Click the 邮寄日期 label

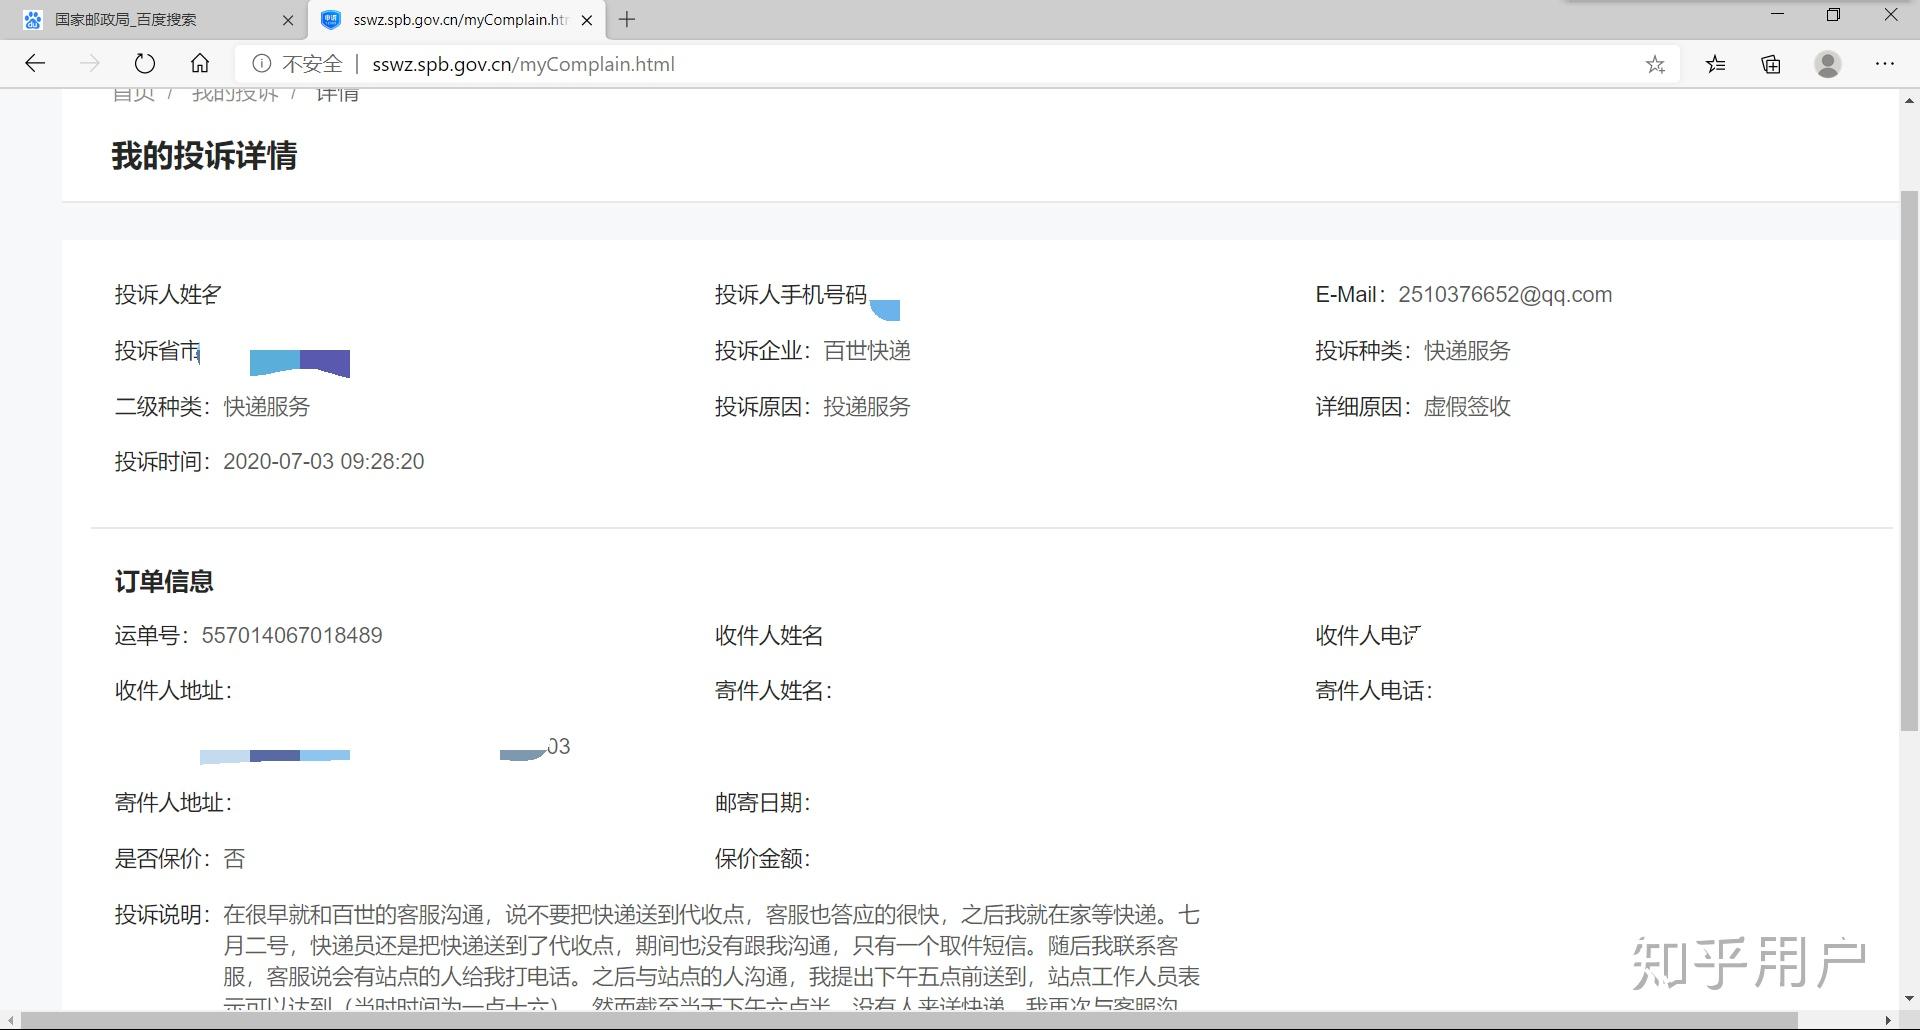tap(763, 803)
